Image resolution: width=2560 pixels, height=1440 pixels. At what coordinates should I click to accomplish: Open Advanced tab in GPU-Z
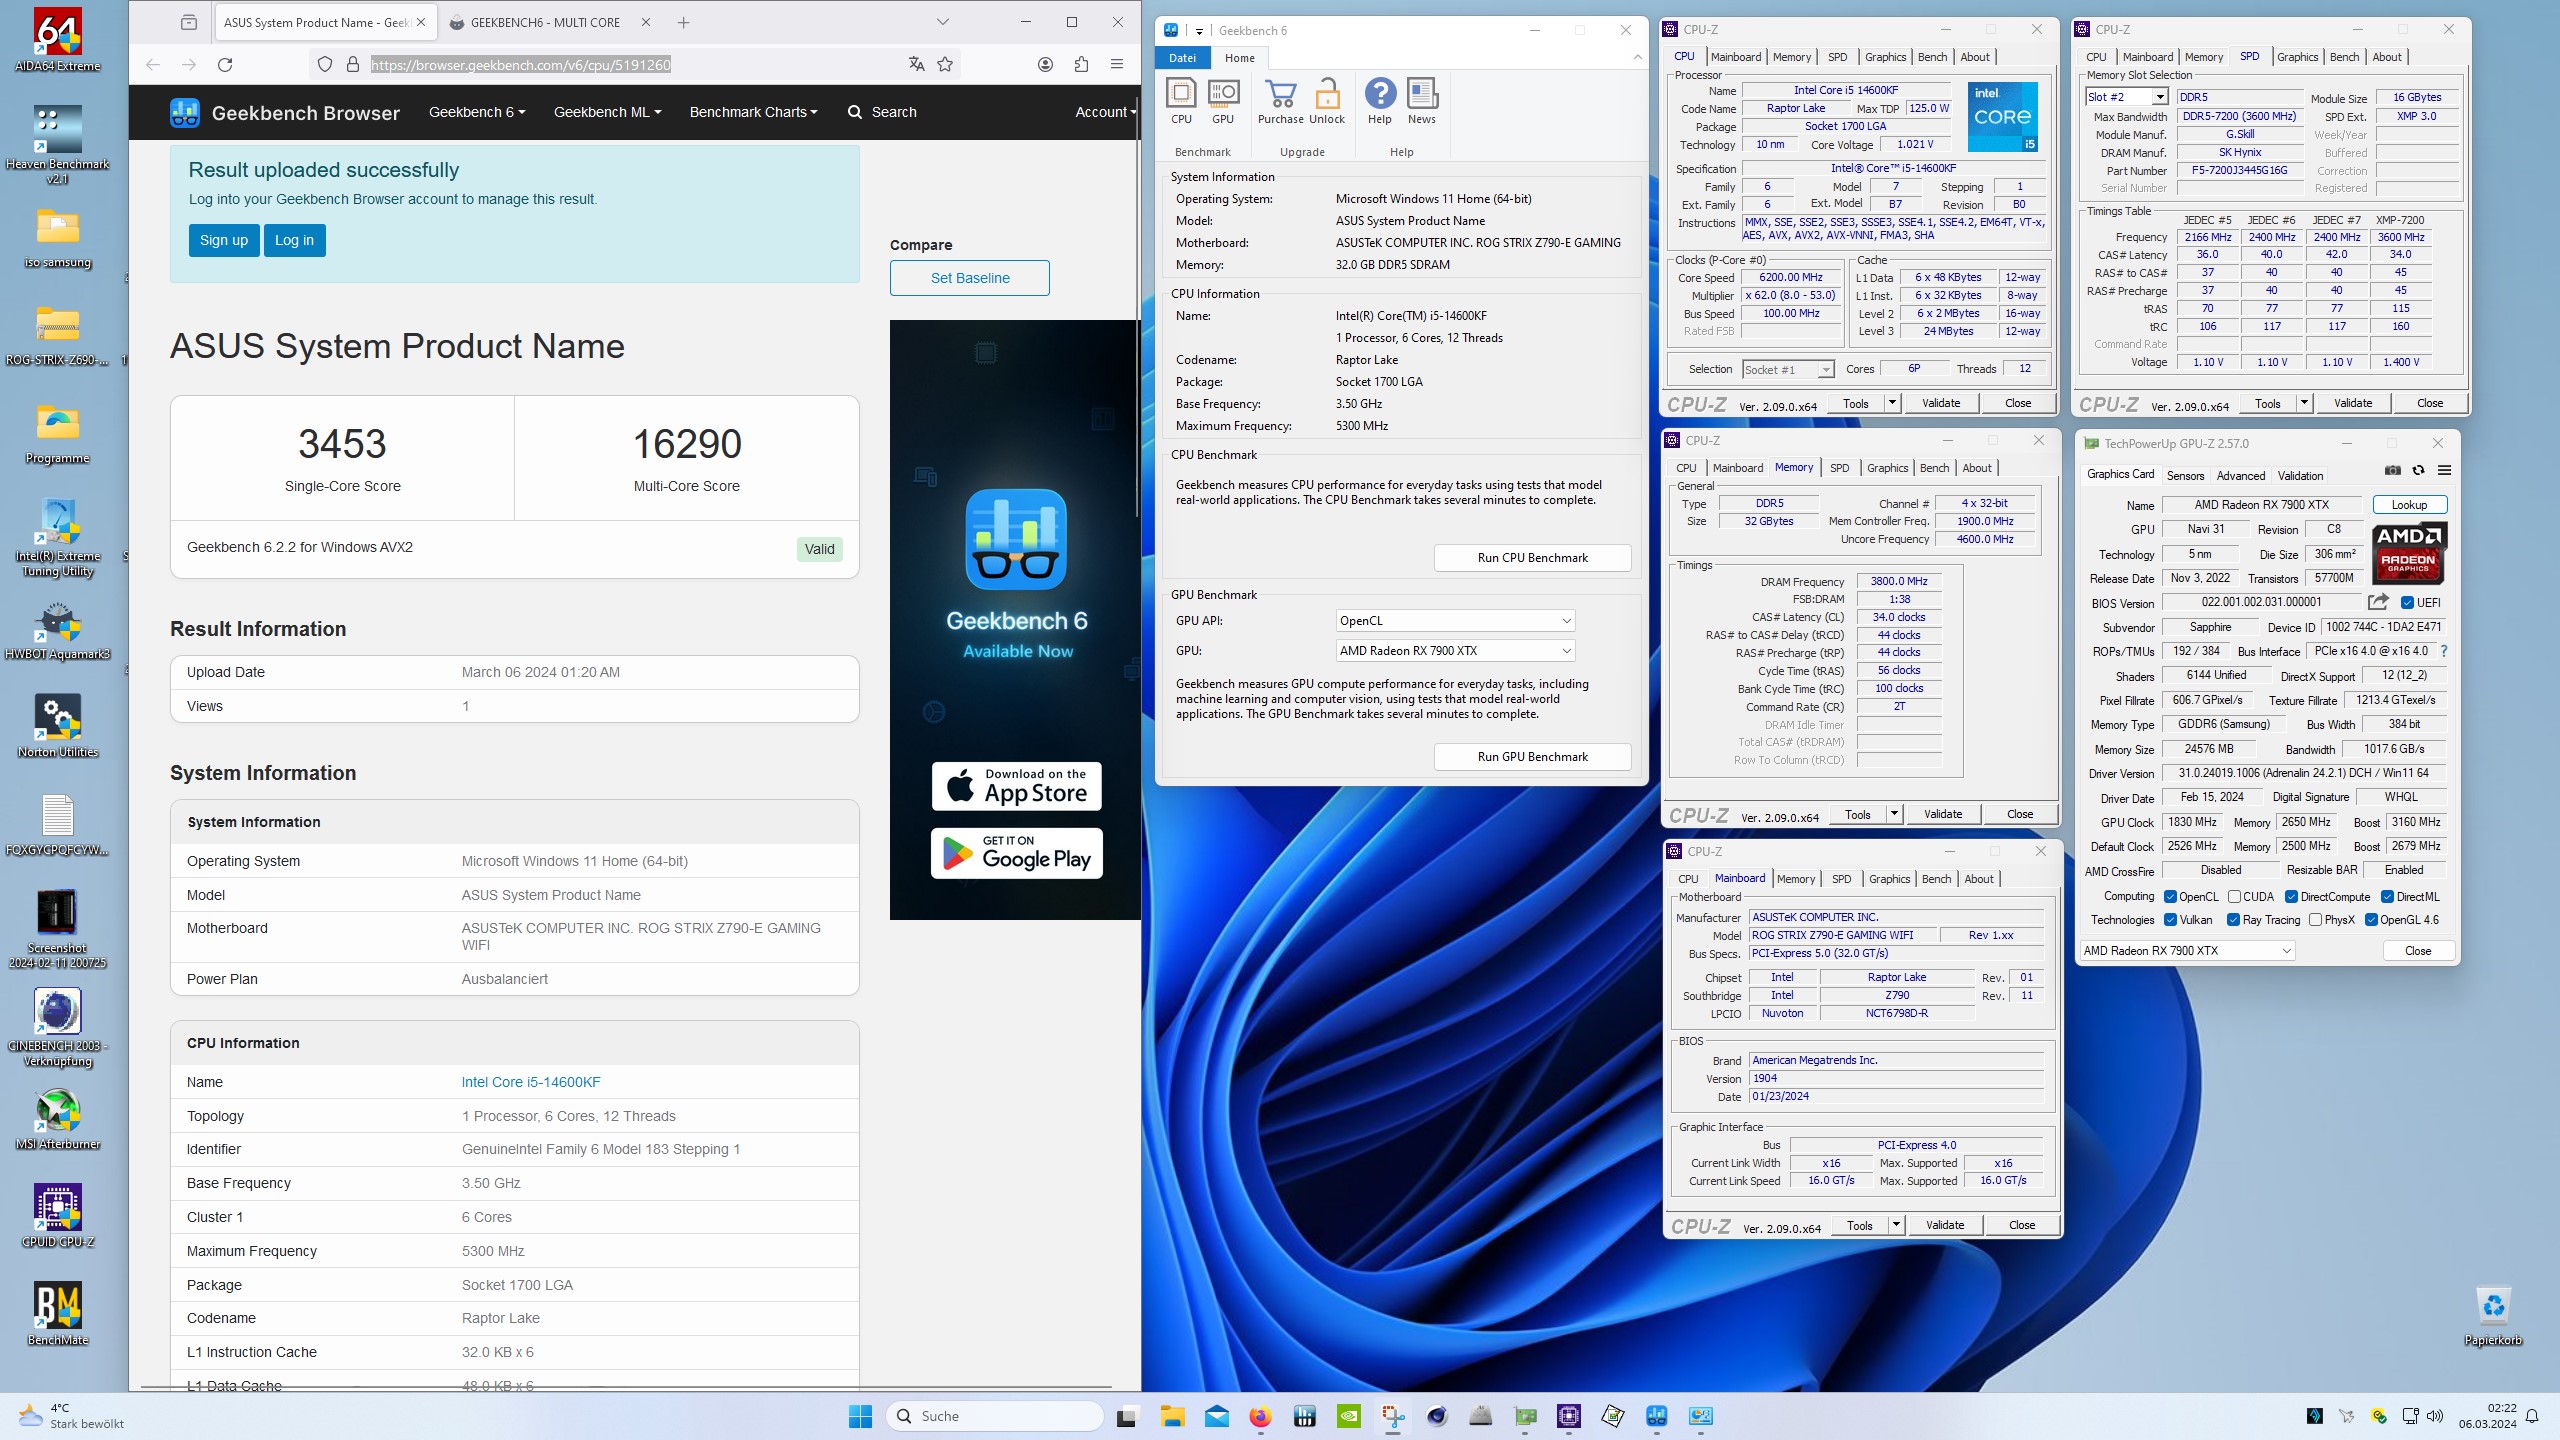(x=2240, y=476)
